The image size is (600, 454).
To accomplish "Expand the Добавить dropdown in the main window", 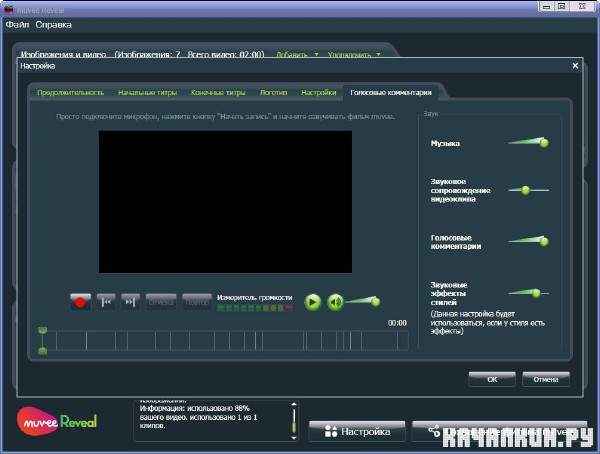I will click(297, 55).
